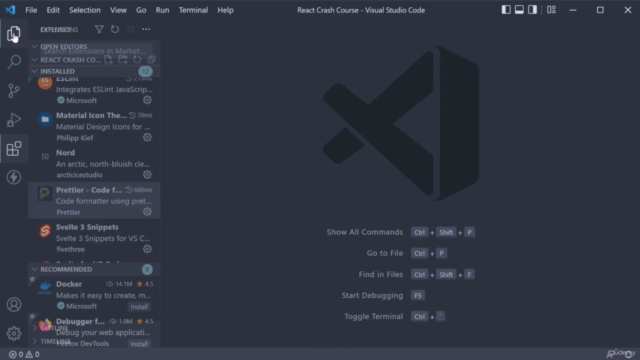
Task: Click the VS Code logo in title bar
Action: [x=11, y=10]
